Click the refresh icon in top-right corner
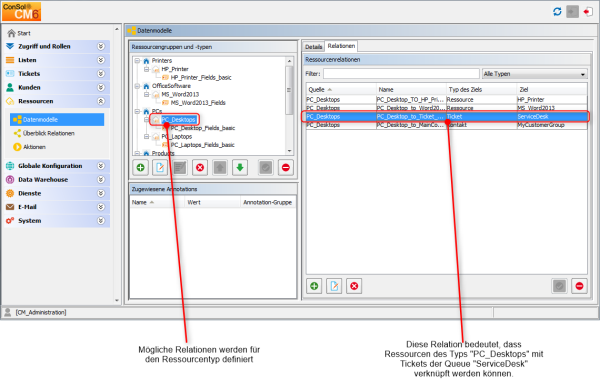 pos(557,11)
